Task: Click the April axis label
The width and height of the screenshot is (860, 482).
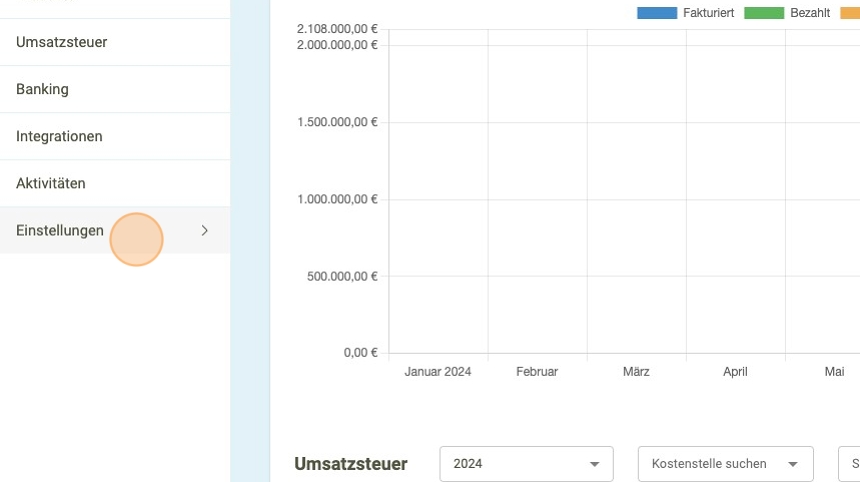Action: 735,372
